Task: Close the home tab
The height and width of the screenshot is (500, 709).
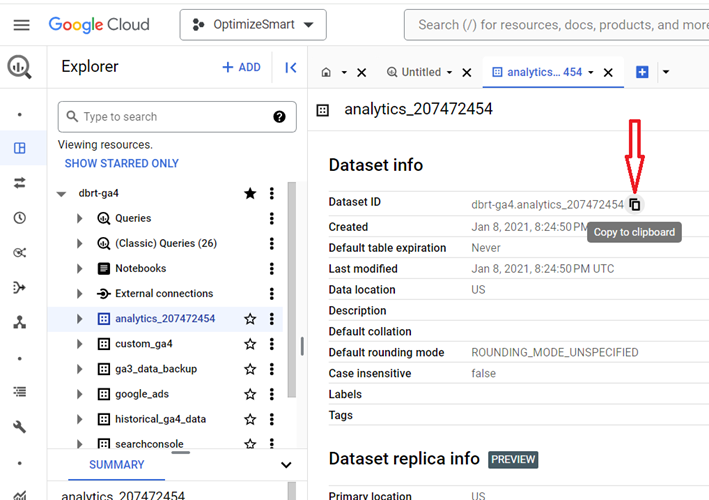Action: [x=361, y=72]
